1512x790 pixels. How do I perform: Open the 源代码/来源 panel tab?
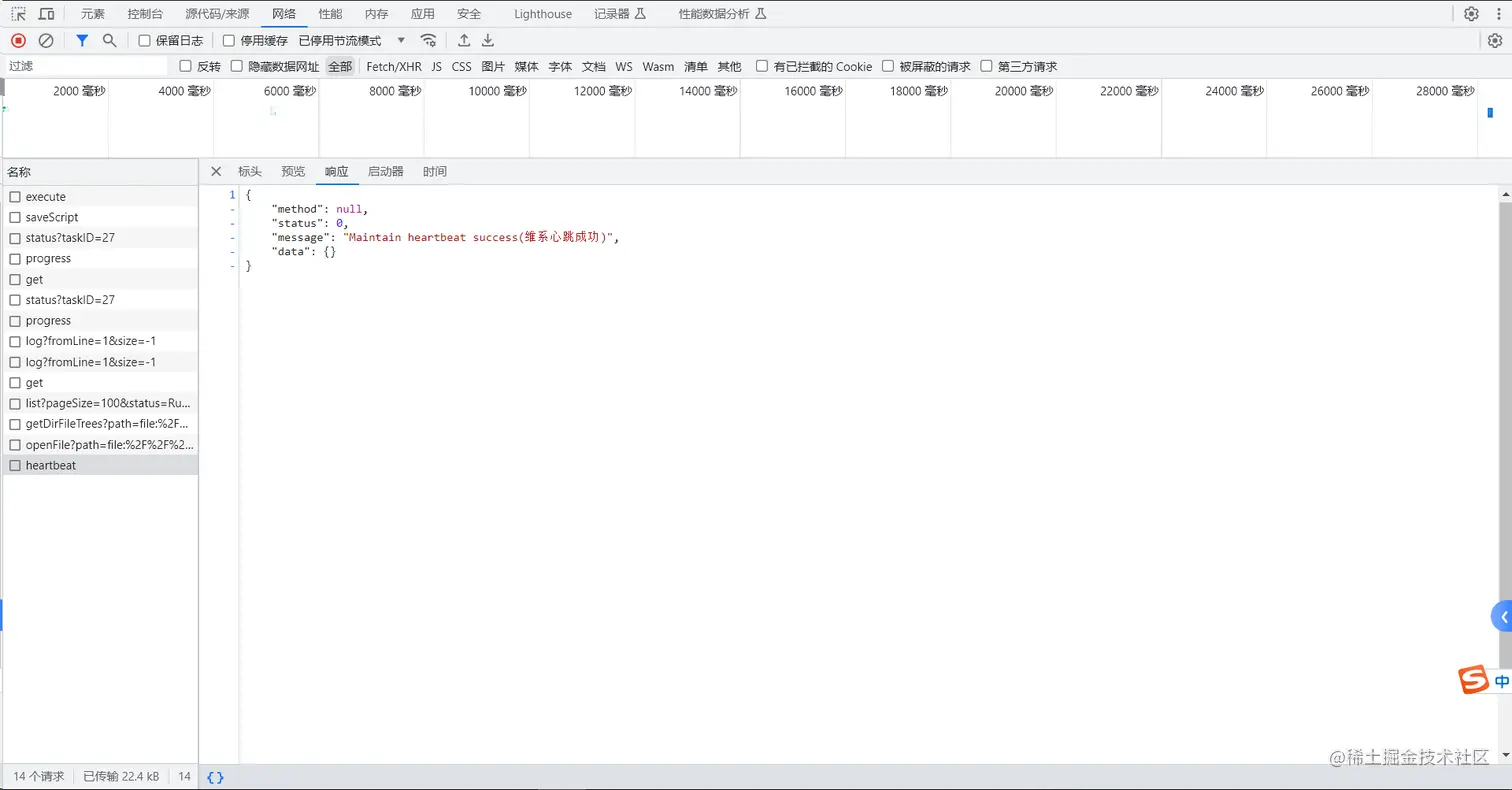click(218, 14)
